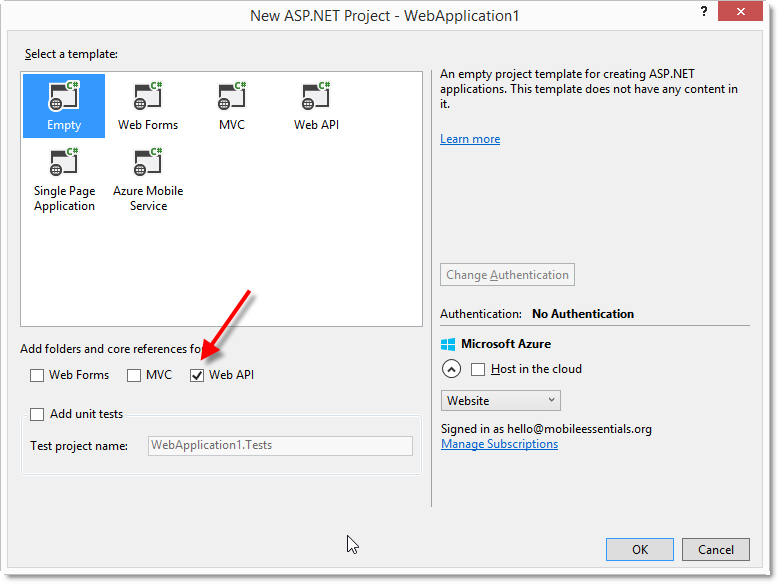Open the help question mark button
The width and height of the screenshot is (779, 584).
pos(704,11)
